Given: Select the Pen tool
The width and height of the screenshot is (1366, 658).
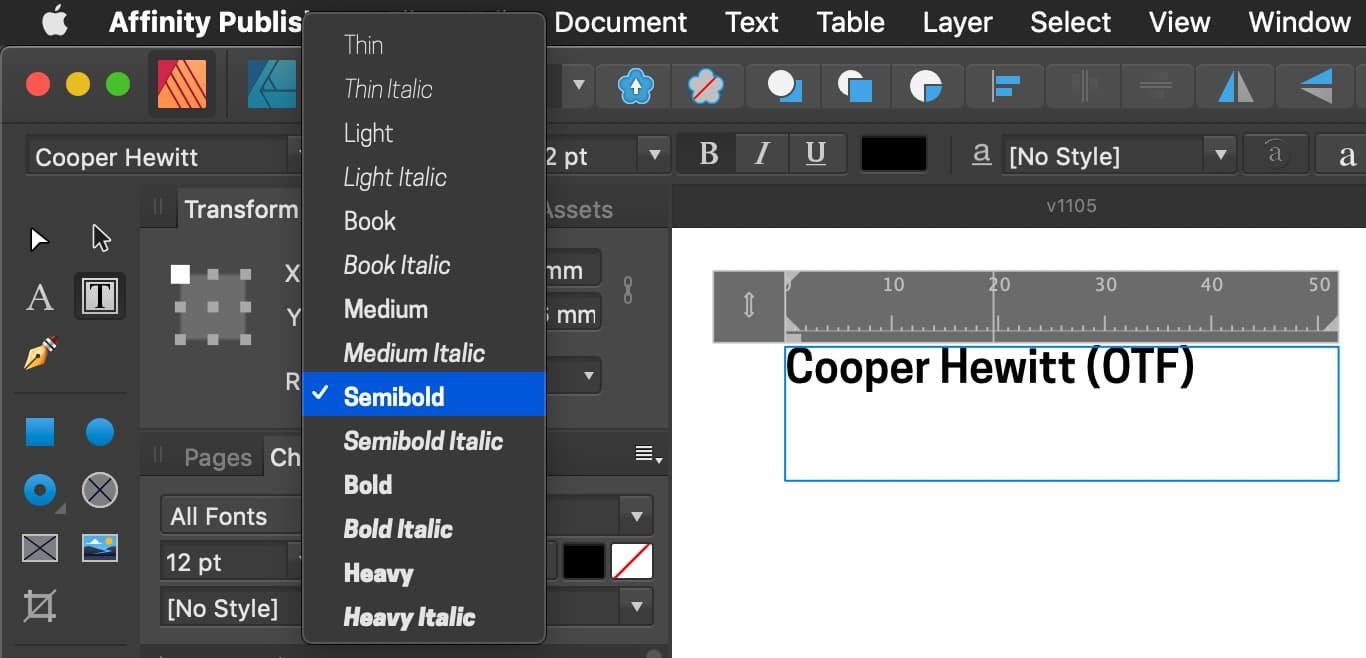Looking at the screenshot, I should pyautogui.click(x=40, y=352).
